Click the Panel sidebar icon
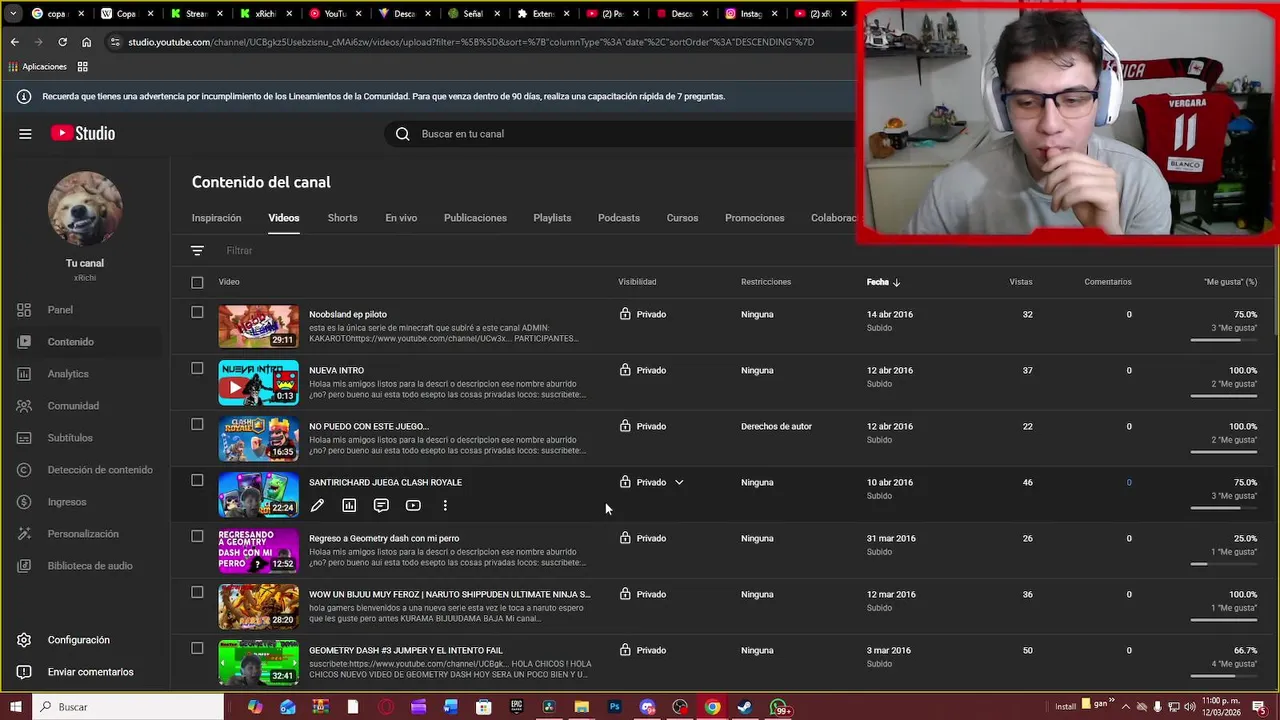1280x720 pixels. click(x=24, y=310)
